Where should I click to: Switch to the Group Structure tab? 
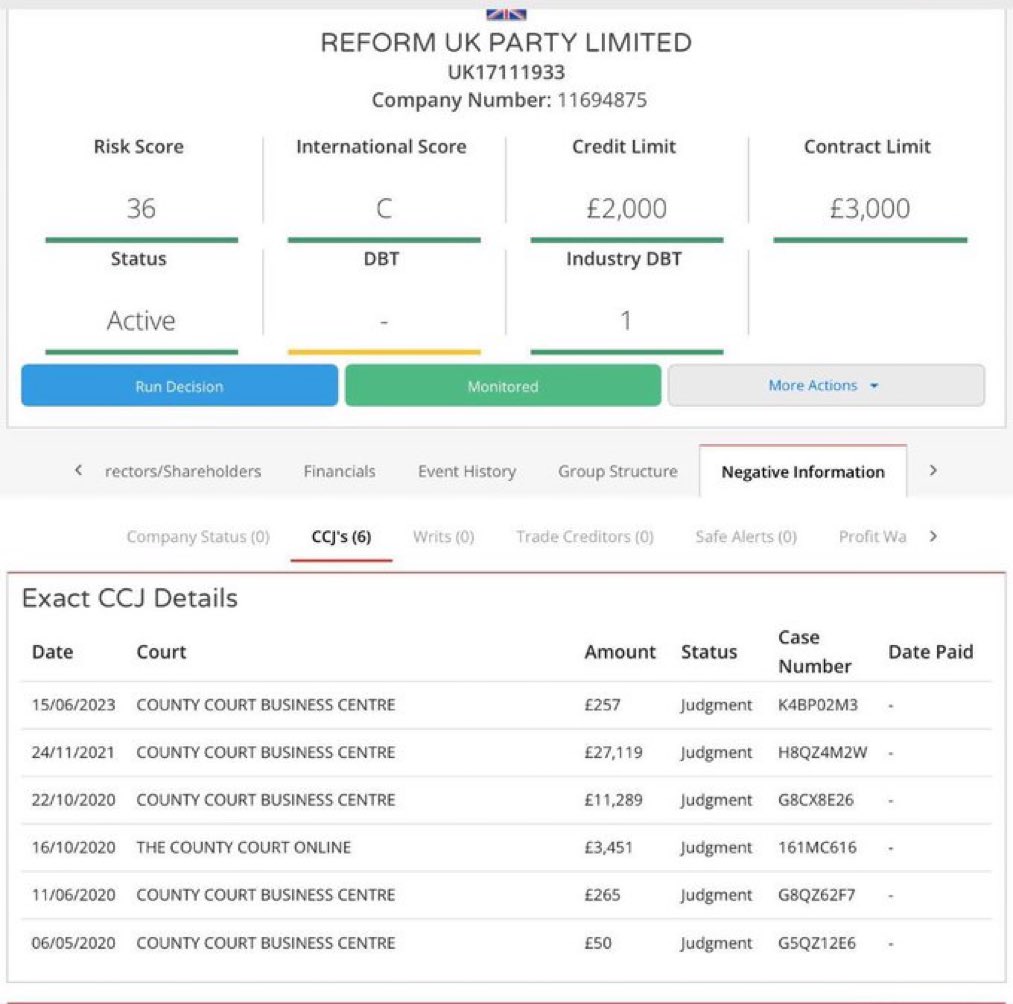click(618, 472)
